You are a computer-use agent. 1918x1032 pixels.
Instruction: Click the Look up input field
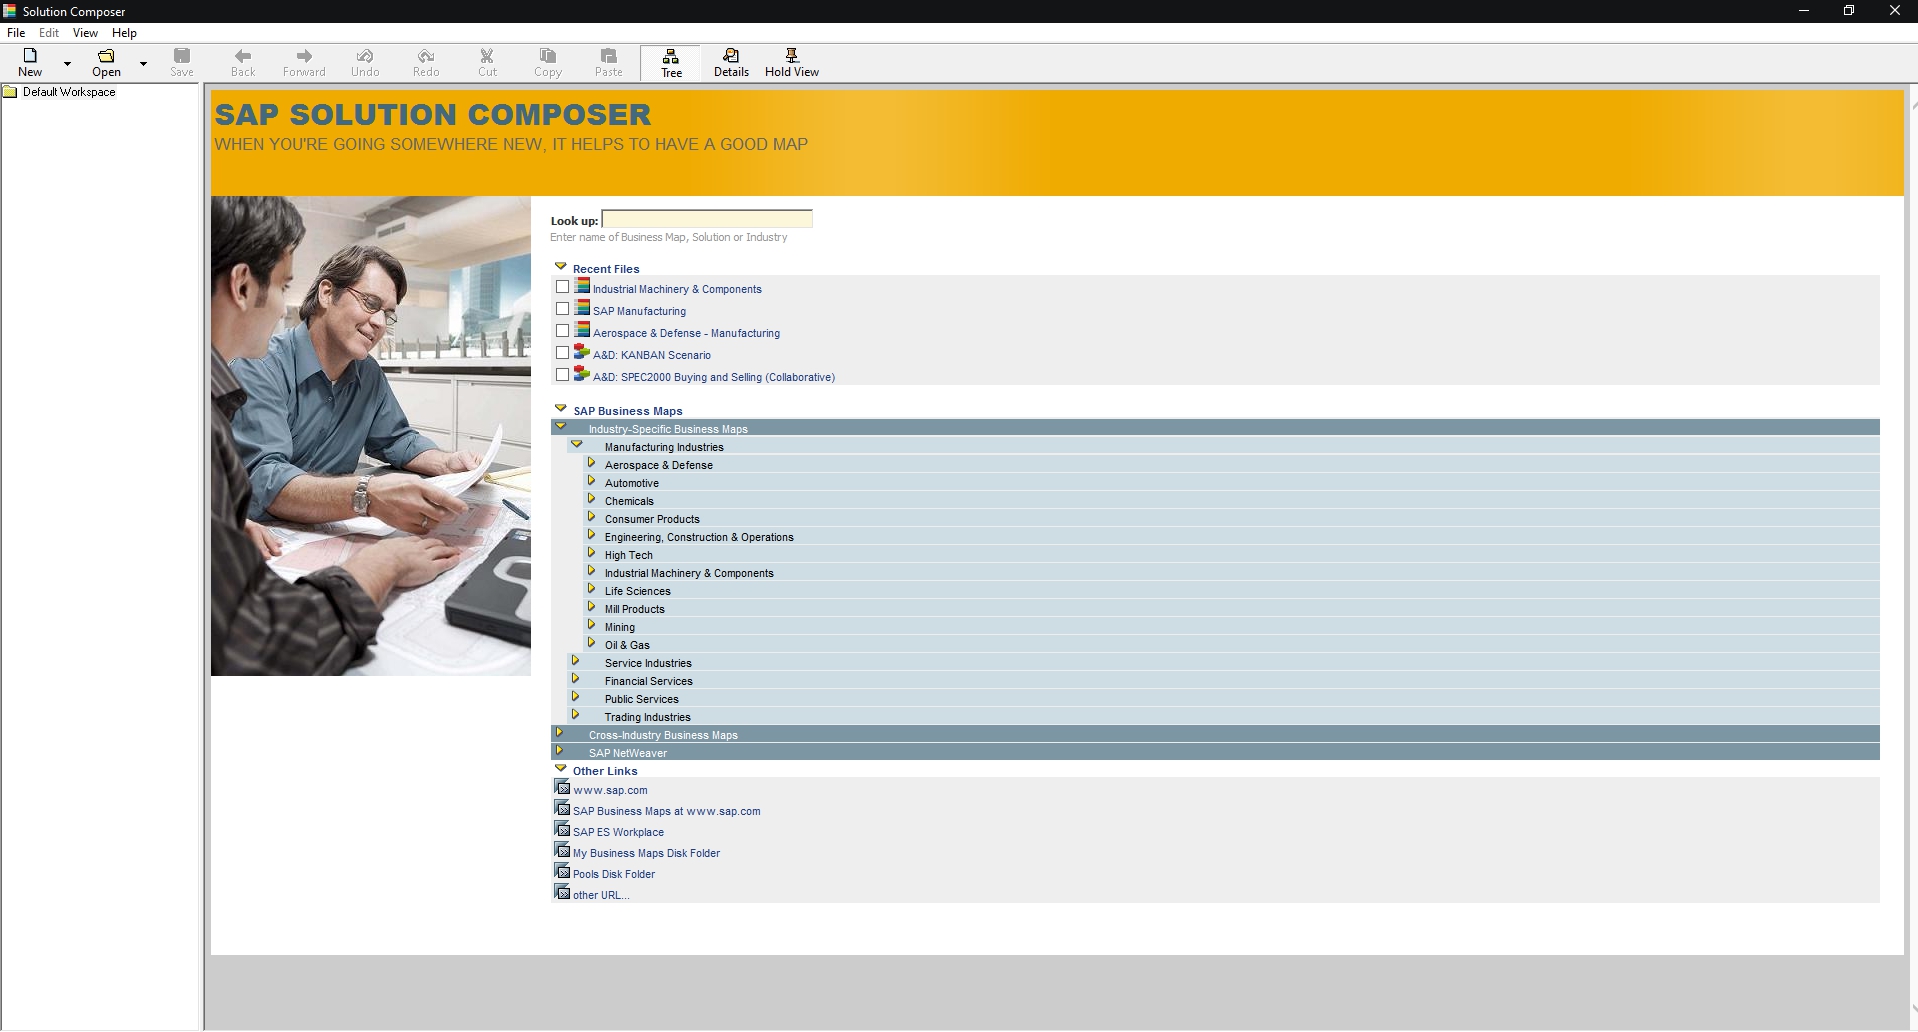707,219
